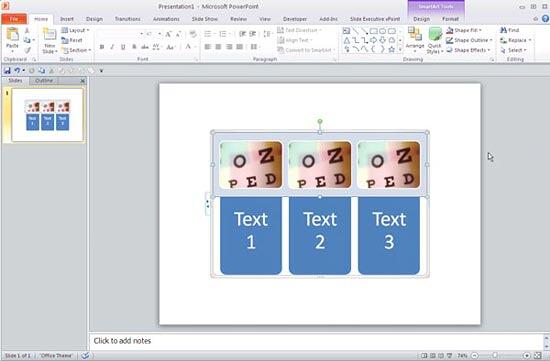Close the slides pane
550x361 pixels.
(x=82, y=81)
